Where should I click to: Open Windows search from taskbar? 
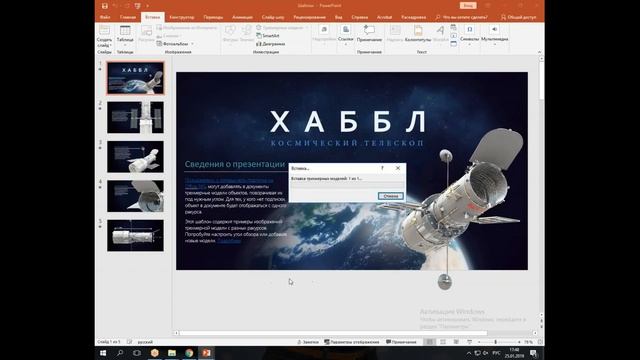pos(120,353)
